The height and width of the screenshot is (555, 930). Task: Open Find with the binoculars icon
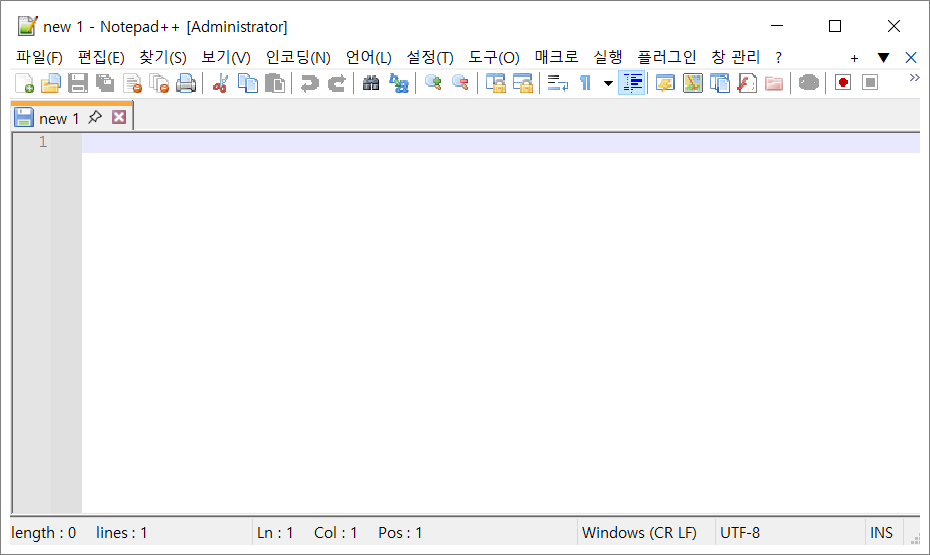pos(371,83)
